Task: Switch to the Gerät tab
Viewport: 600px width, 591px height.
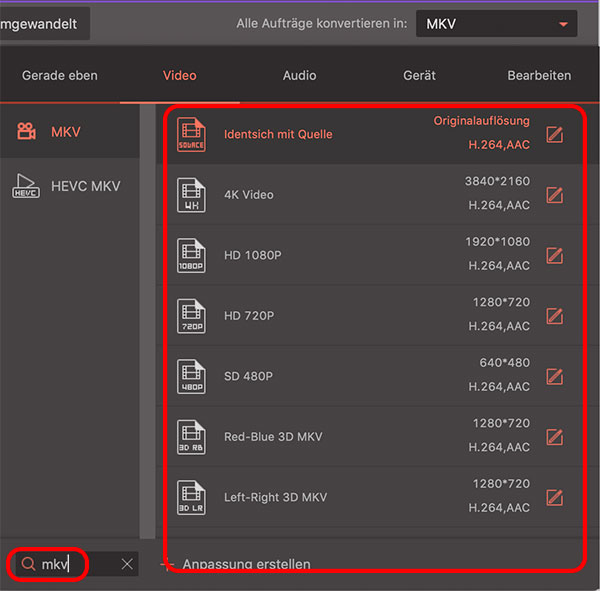Action: tap(419, 75)
